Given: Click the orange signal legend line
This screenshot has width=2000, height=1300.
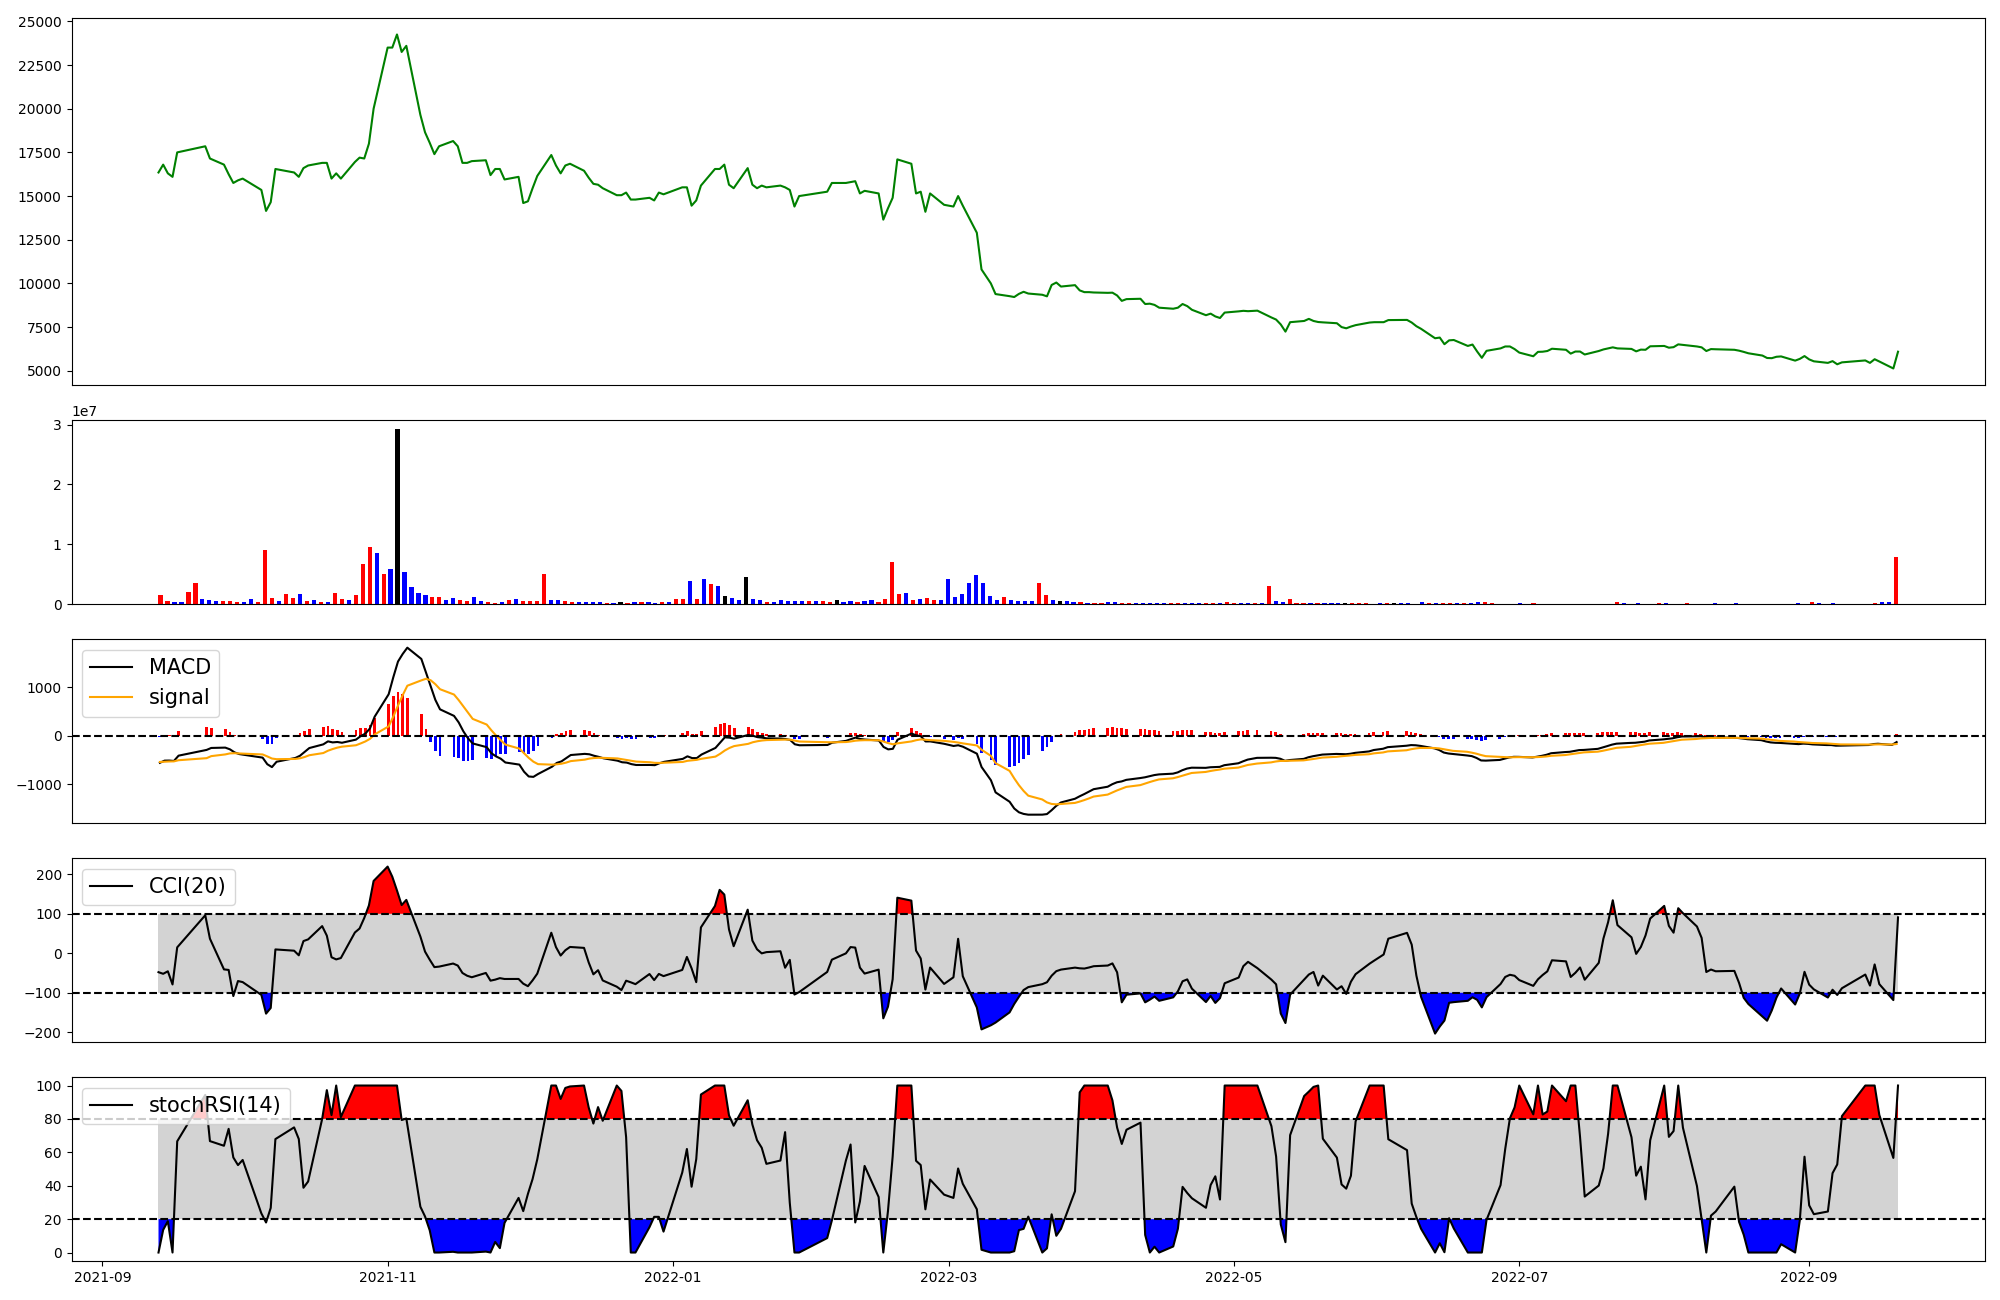Looking at the screenshot, I should [x=111, y=697].
